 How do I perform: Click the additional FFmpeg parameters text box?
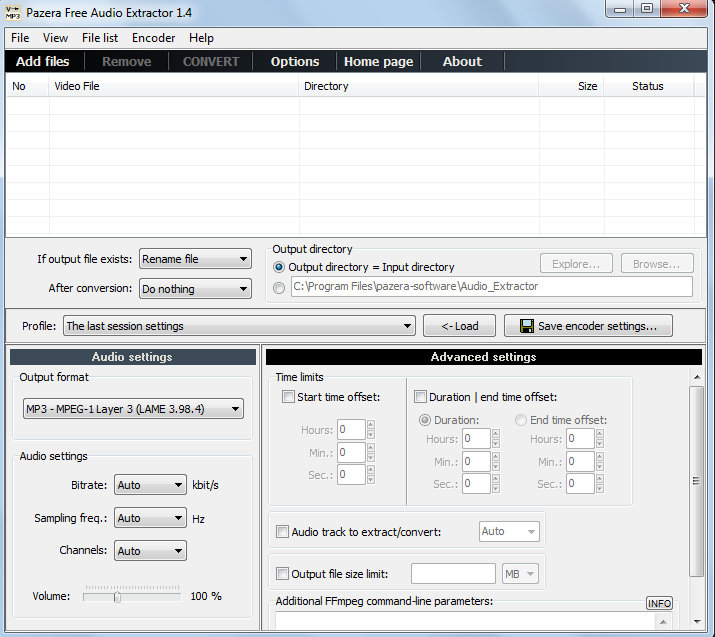[x=465, y=621]
